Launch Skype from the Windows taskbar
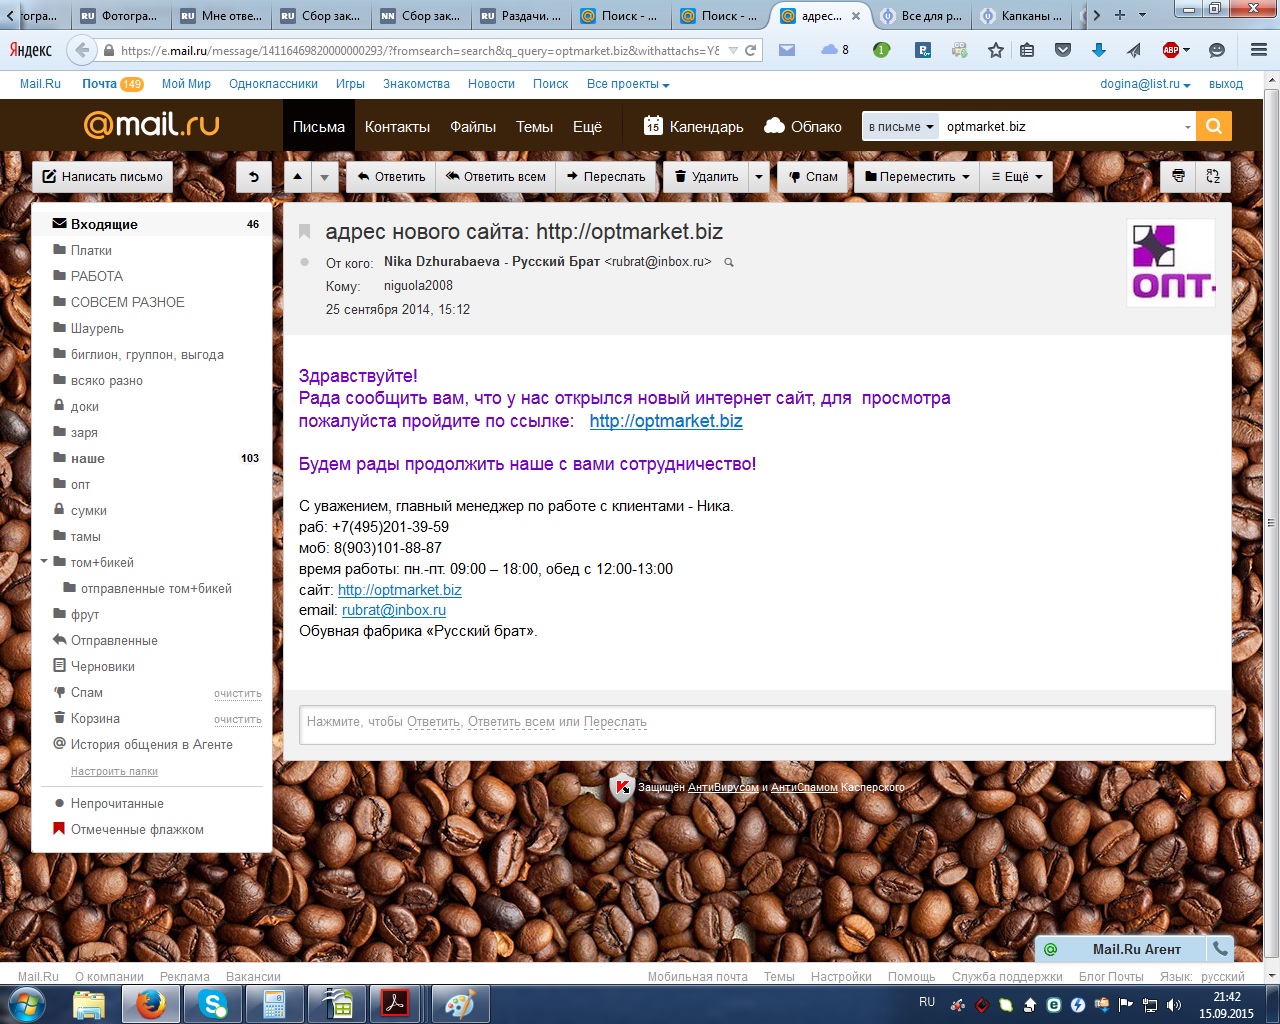The height and width of the screenshot is (1024, 1280). 213,1004
